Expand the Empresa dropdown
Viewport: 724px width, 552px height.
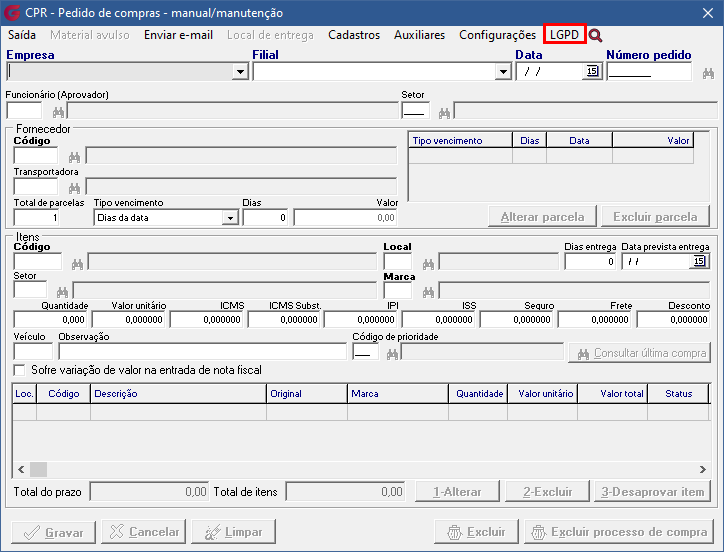(240, 72)
